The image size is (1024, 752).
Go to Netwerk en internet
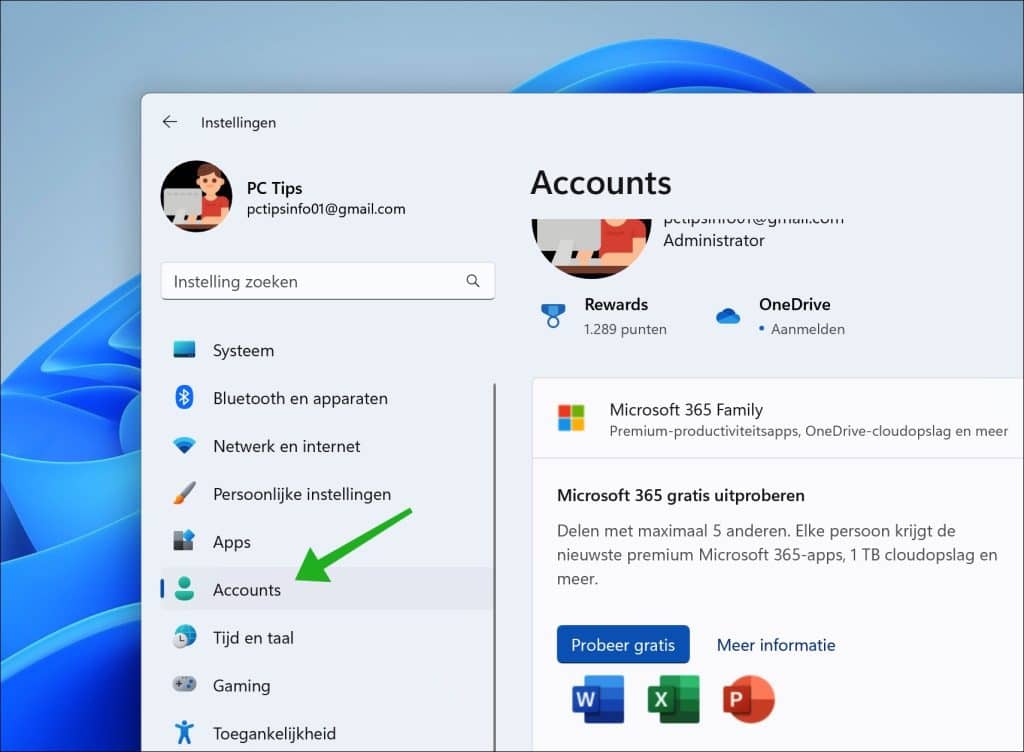(x=327, y=446)
